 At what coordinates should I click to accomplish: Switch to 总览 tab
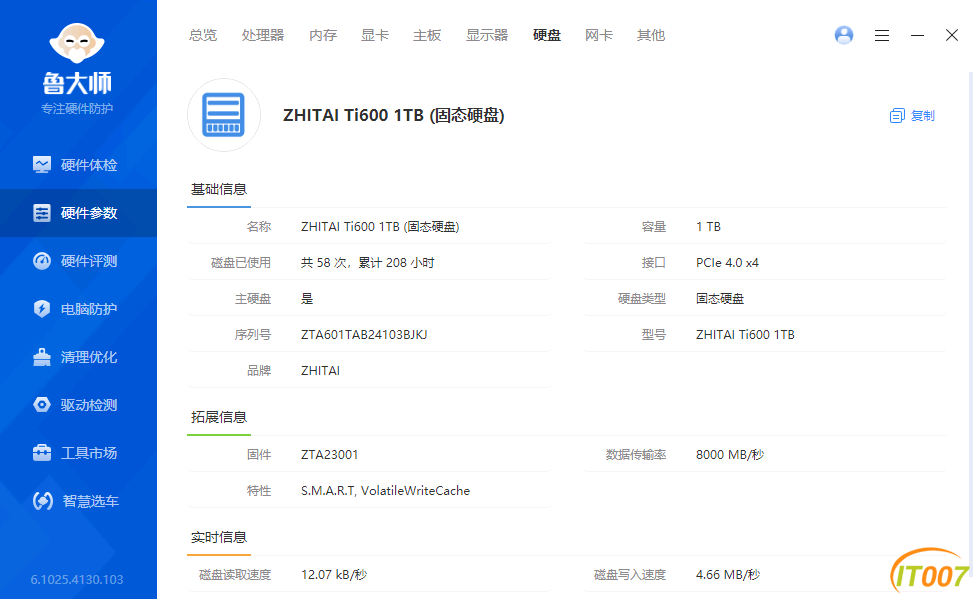pyautogui.click(x=203, y=35)
